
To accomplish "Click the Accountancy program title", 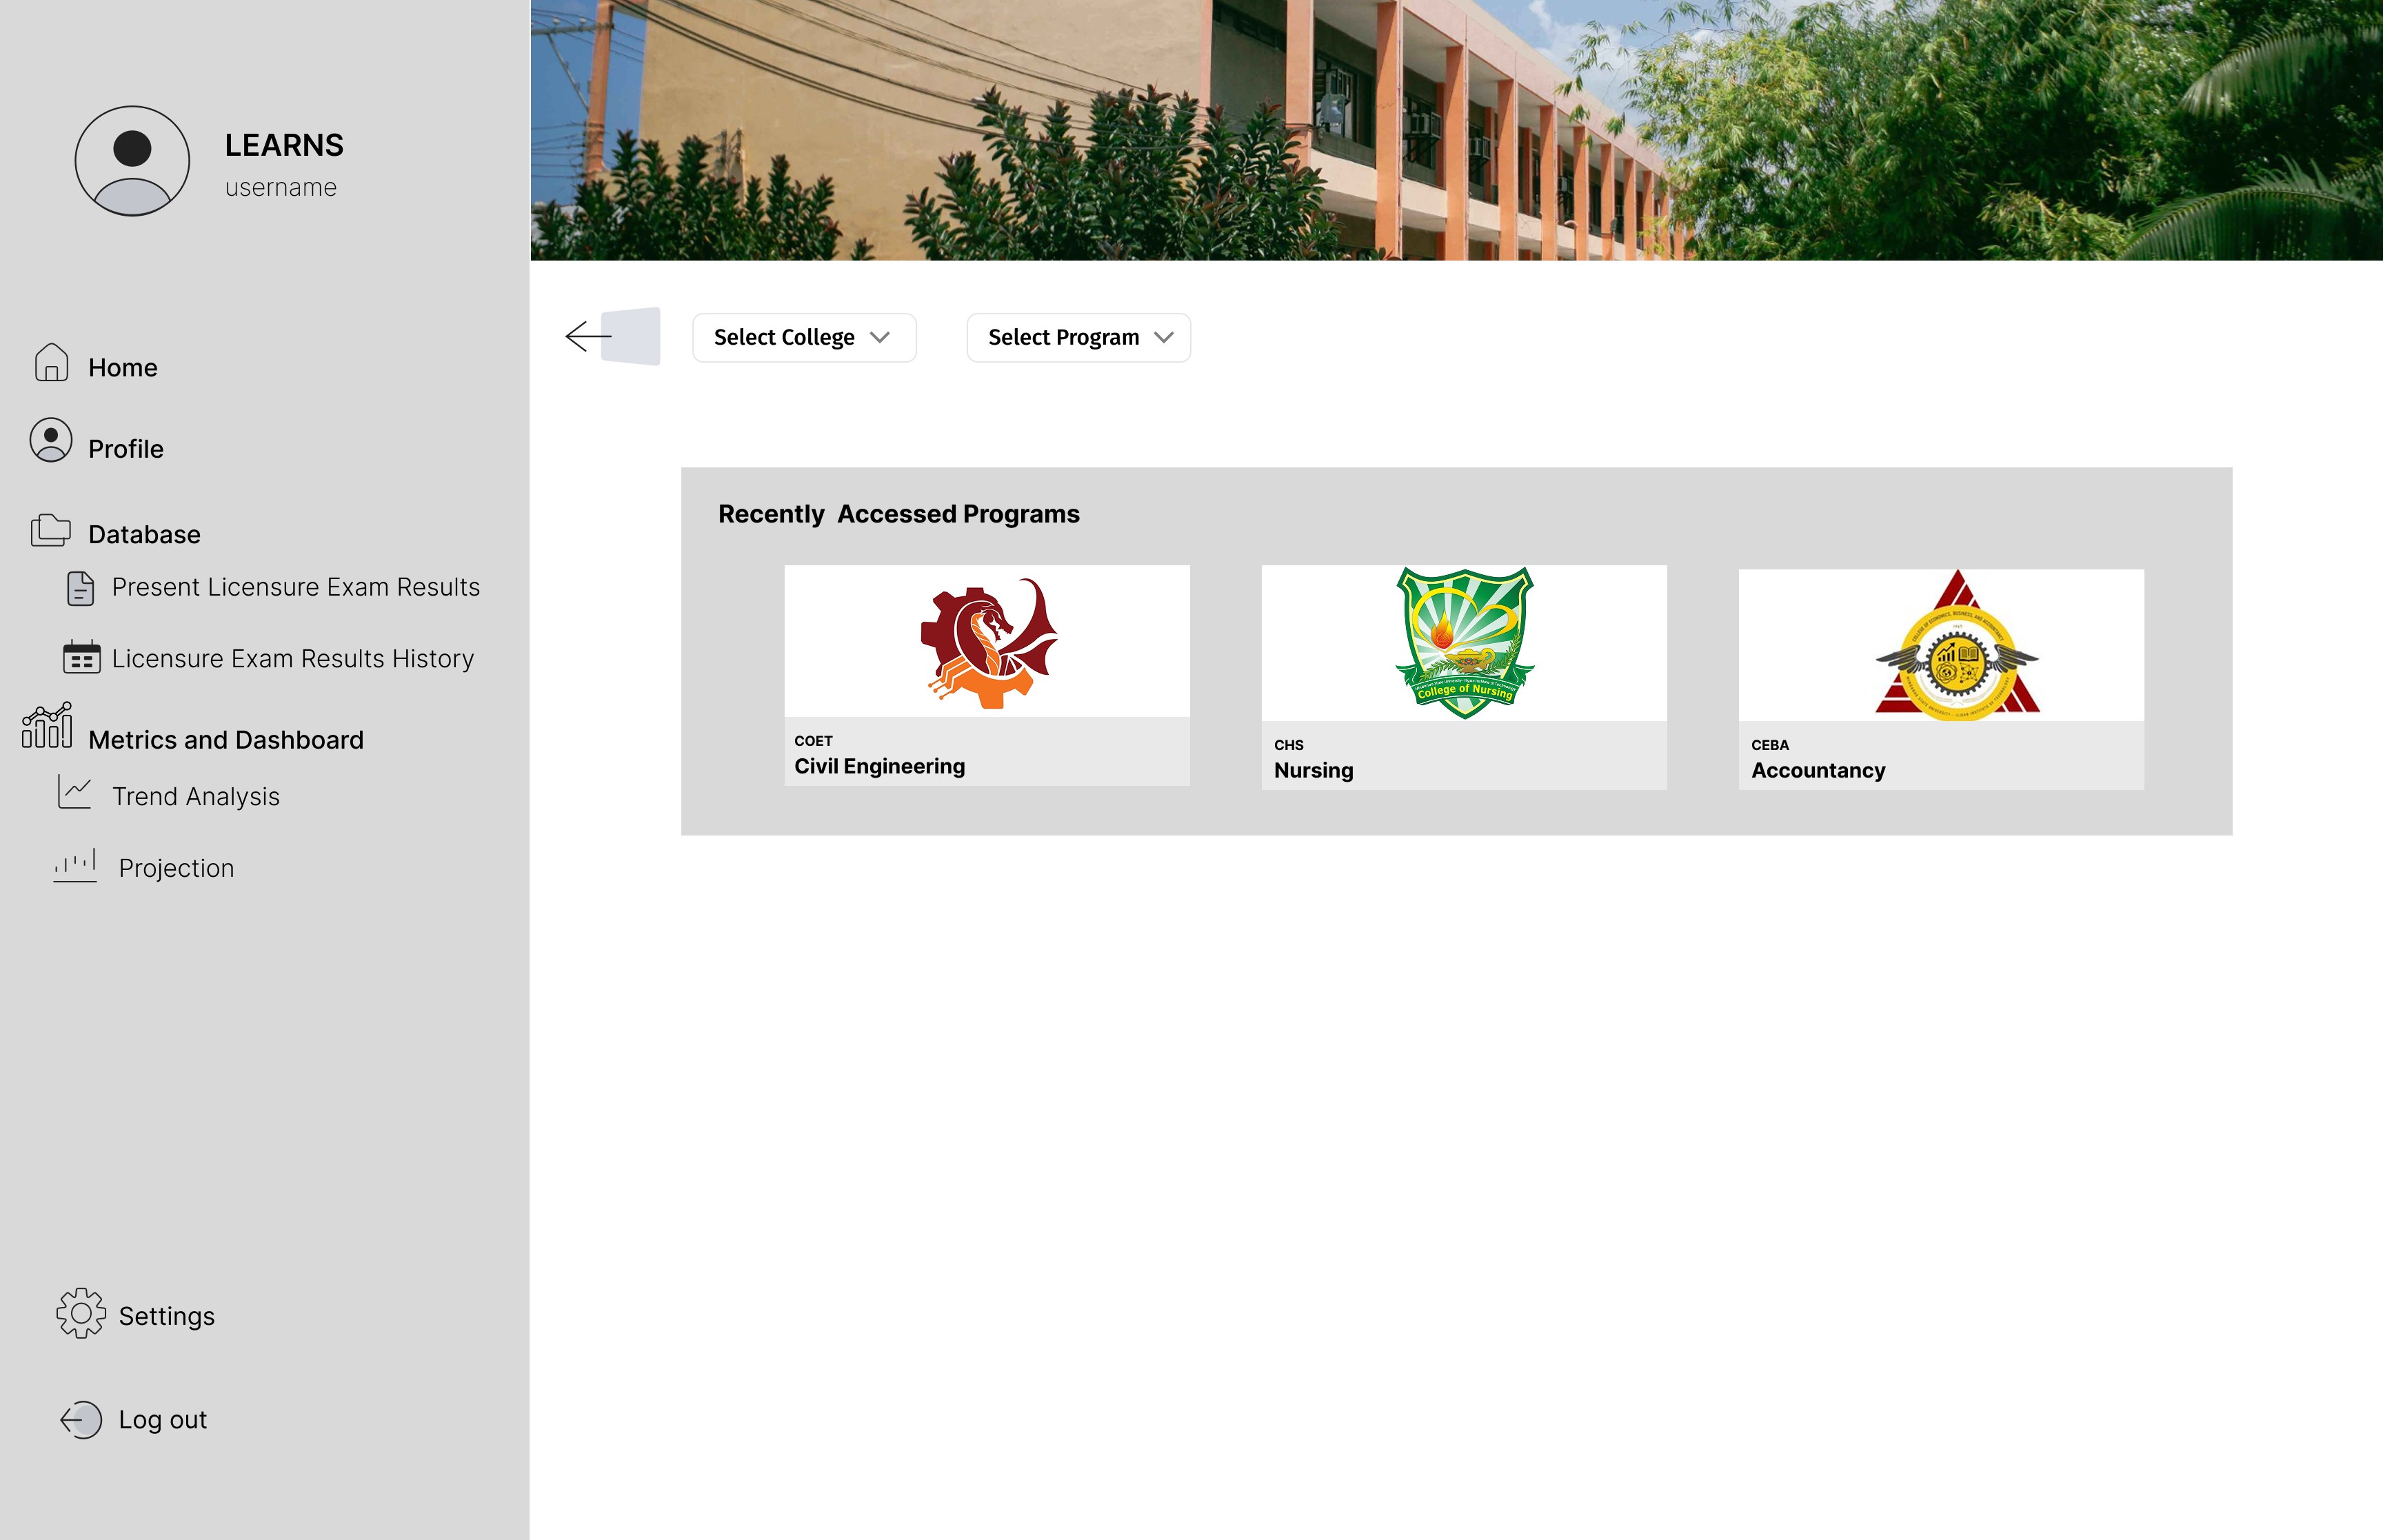I will pyautogui.click(x=1818, y=770).
